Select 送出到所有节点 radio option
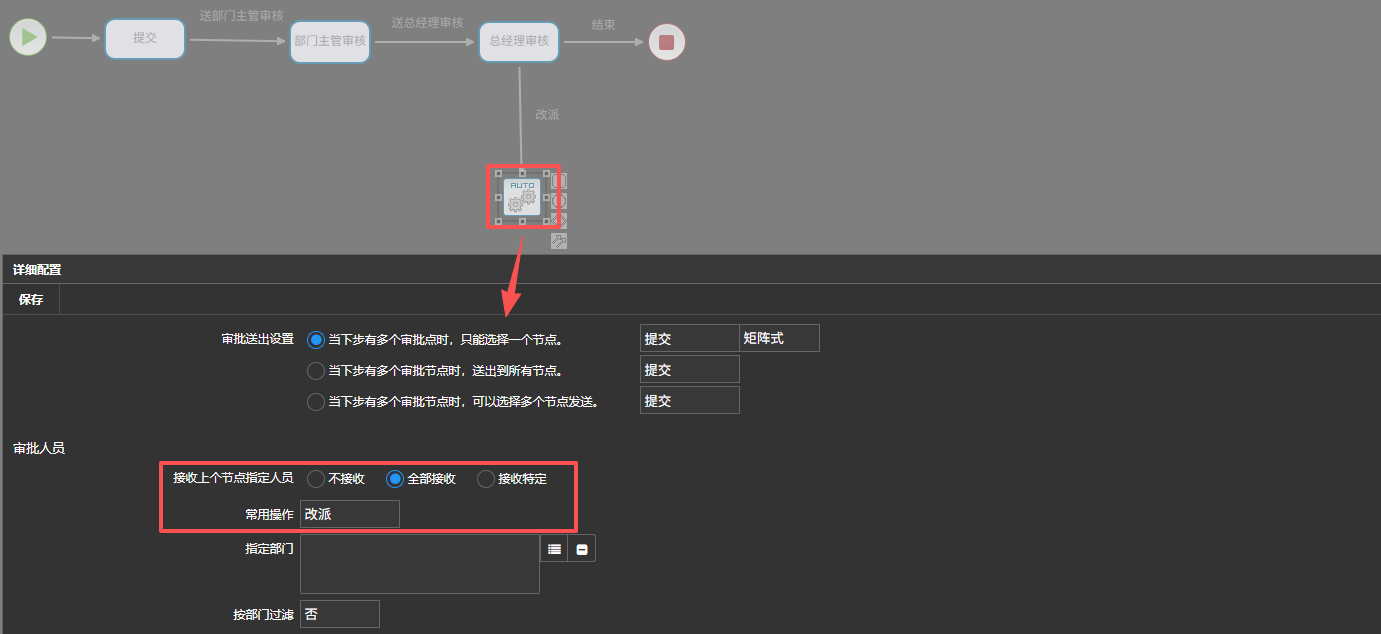This screenshot has width=1381, height=634. [316, 371]
